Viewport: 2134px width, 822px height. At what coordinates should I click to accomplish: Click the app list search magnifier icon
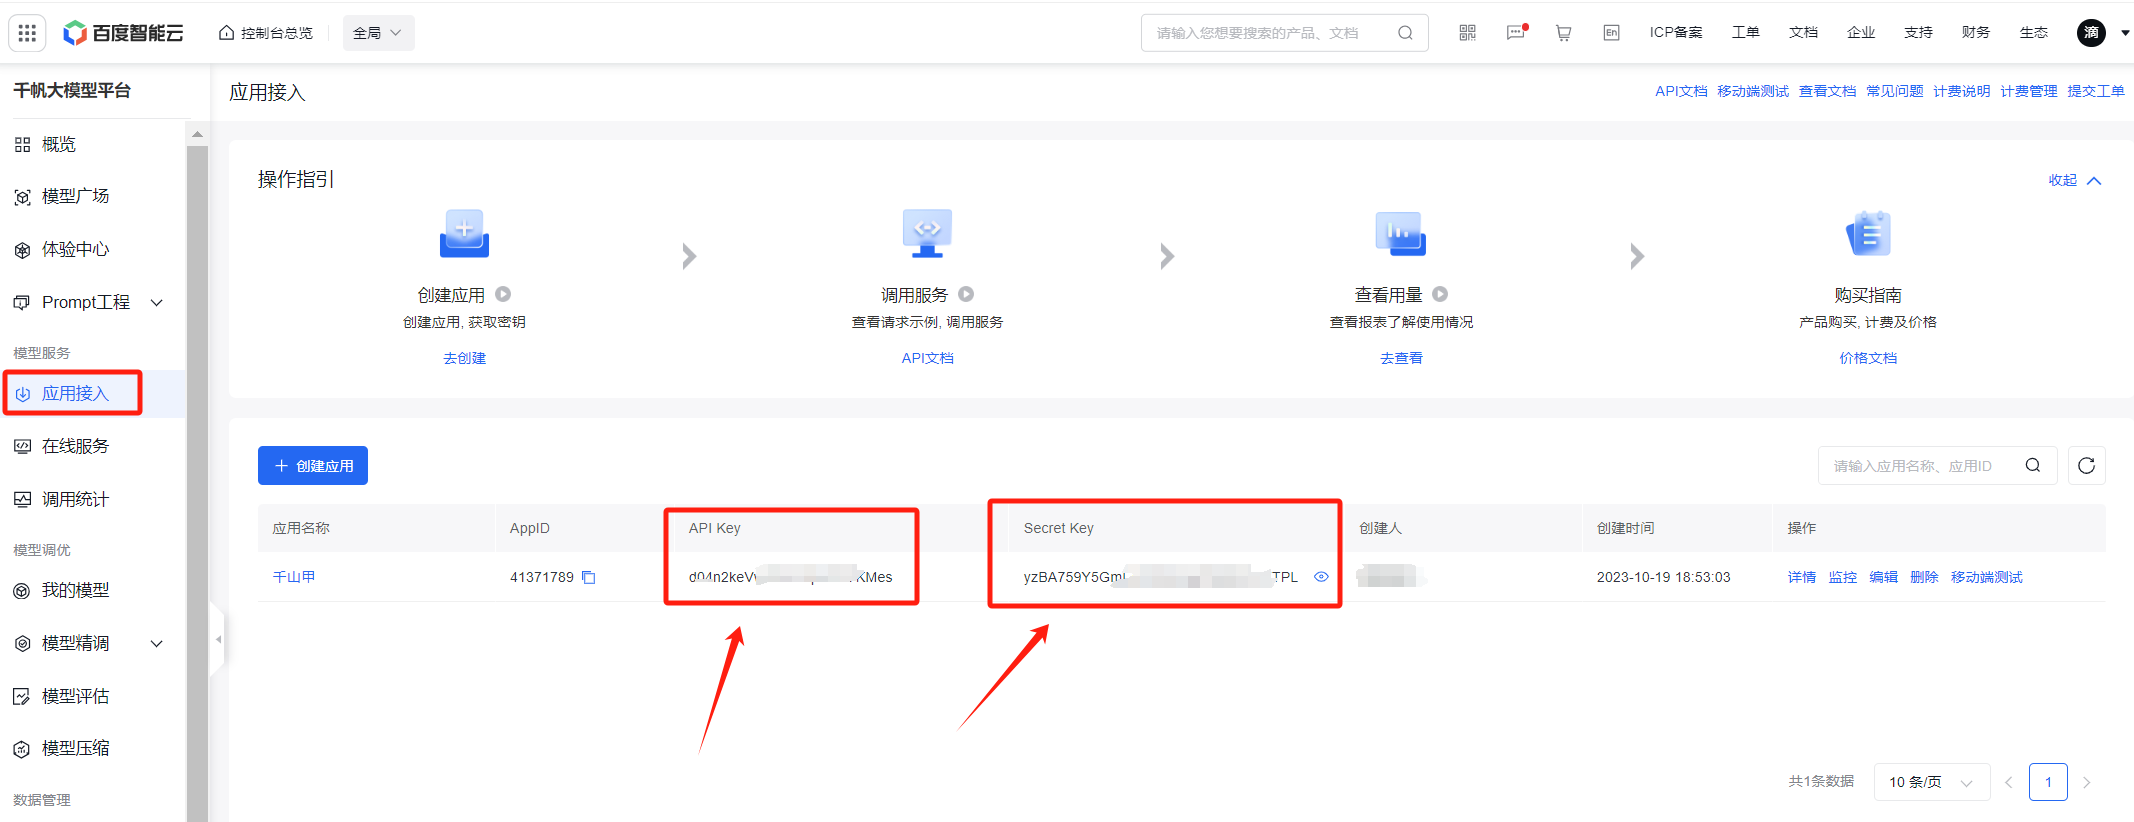pyautogui.click(x=2033, y=465)
